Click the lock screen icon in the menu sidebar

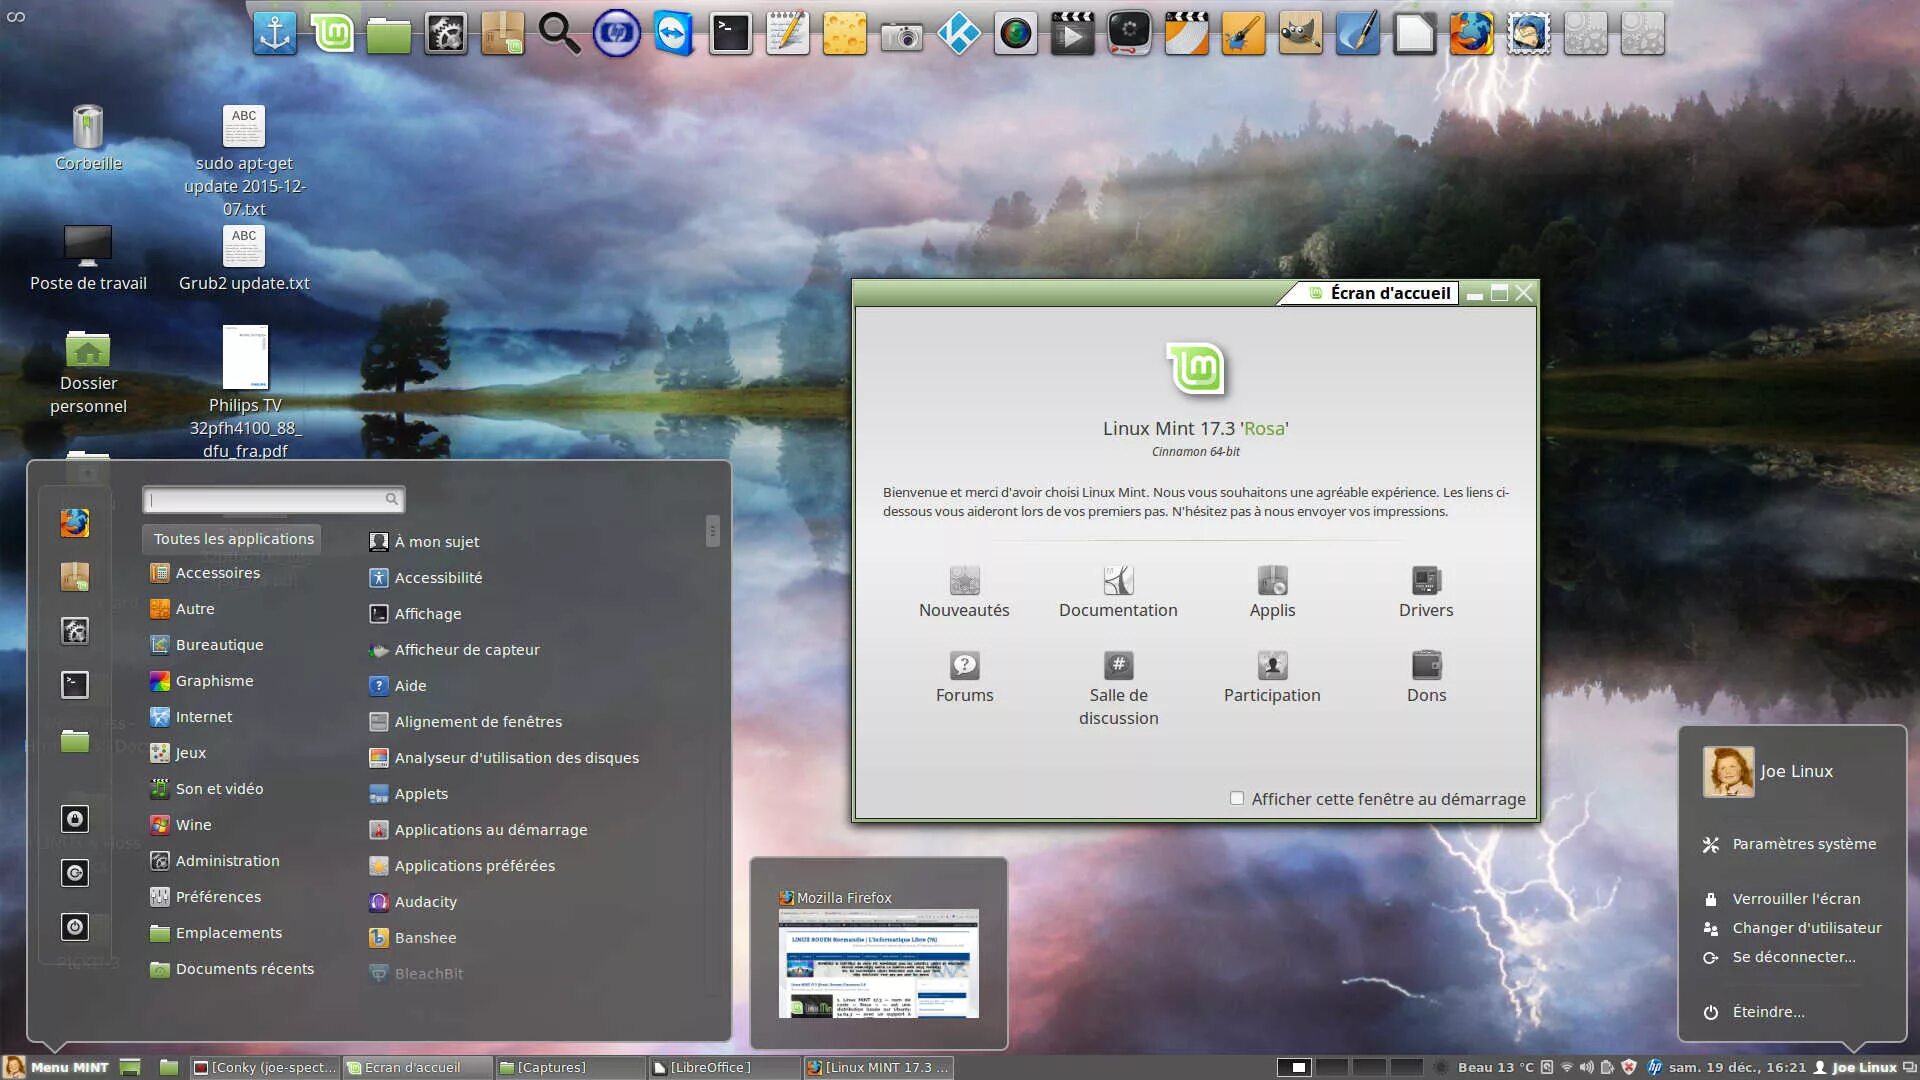75,819
